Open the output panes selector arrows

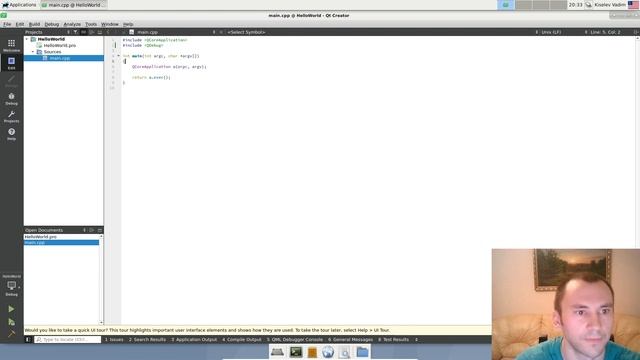tap(416, 340)
